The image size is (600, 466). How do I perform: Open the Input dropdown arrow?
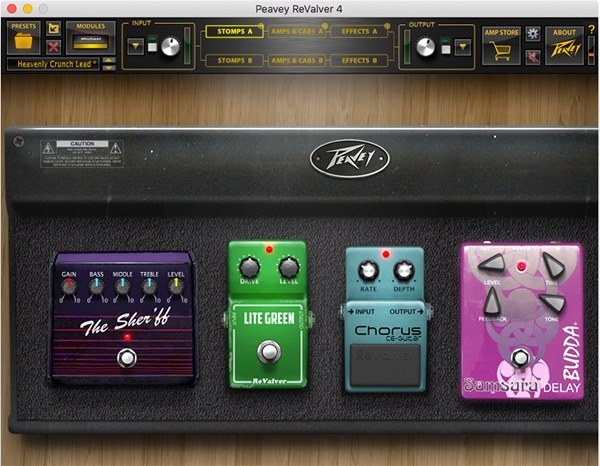[135, 46]
